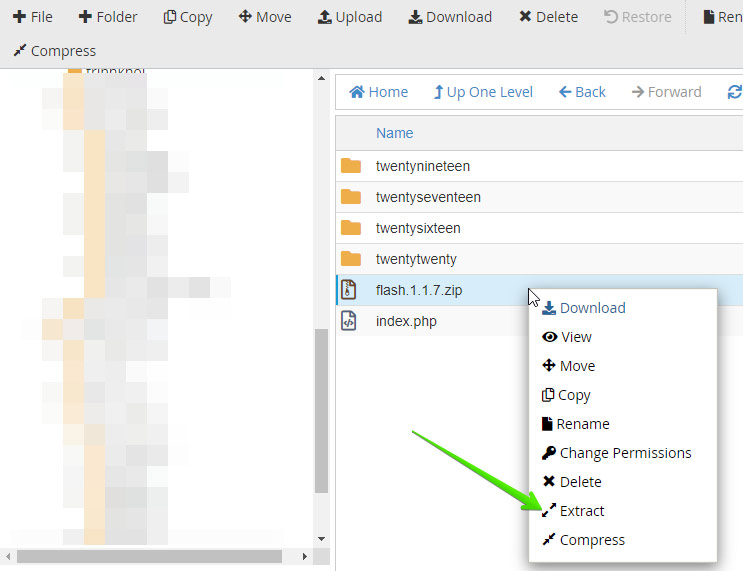
Task: Create a new folder with + Folder
Action: click(108, 17)
